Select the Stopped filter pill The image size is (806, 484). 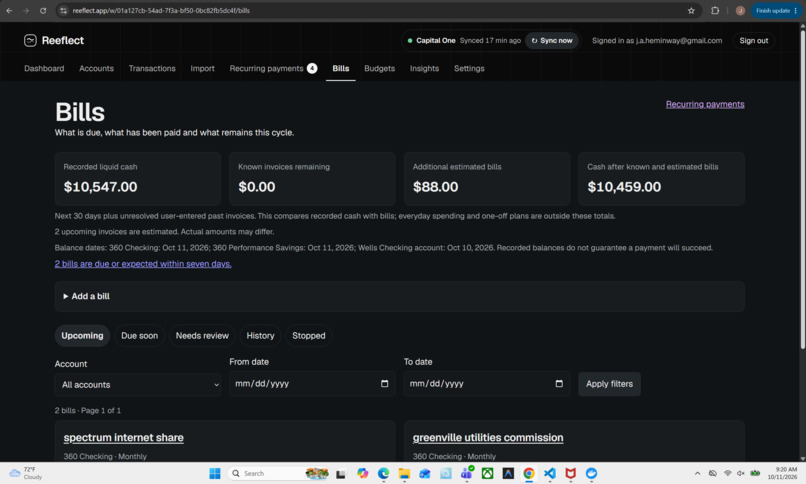pyautogui.click(x=308, y=336)
